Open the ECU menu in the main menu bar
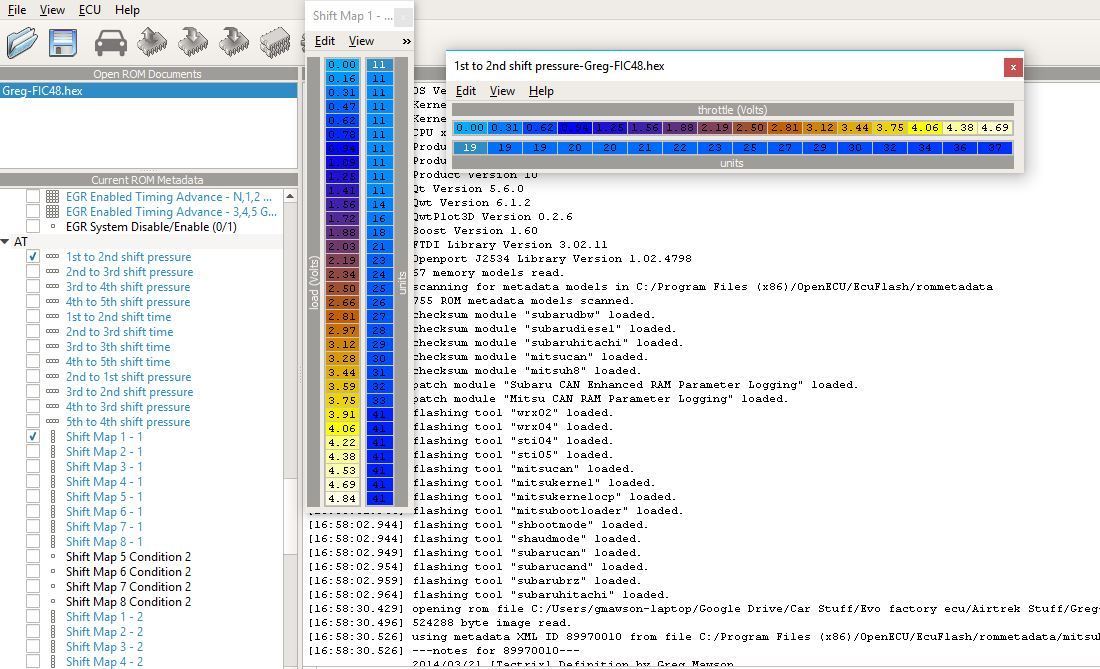Viewport: 1100px width, 669px height. pyautogui.click(x=90, y=10)
